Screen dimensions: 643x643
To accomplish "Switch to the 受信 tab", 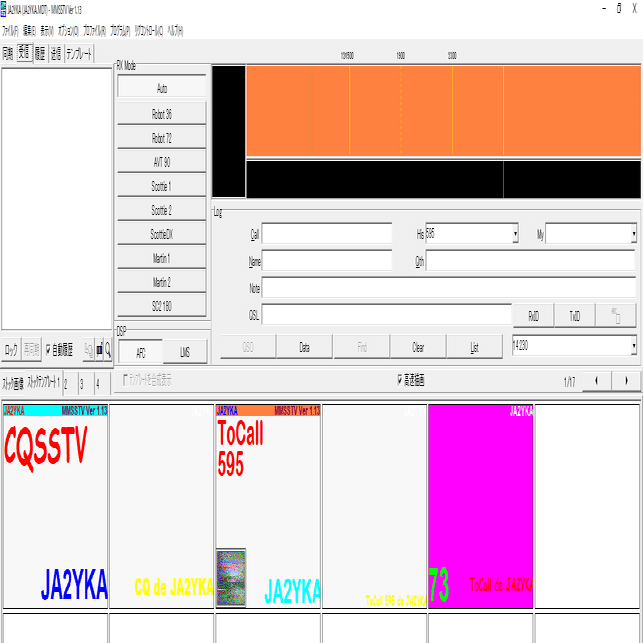I will pos(24,53).
